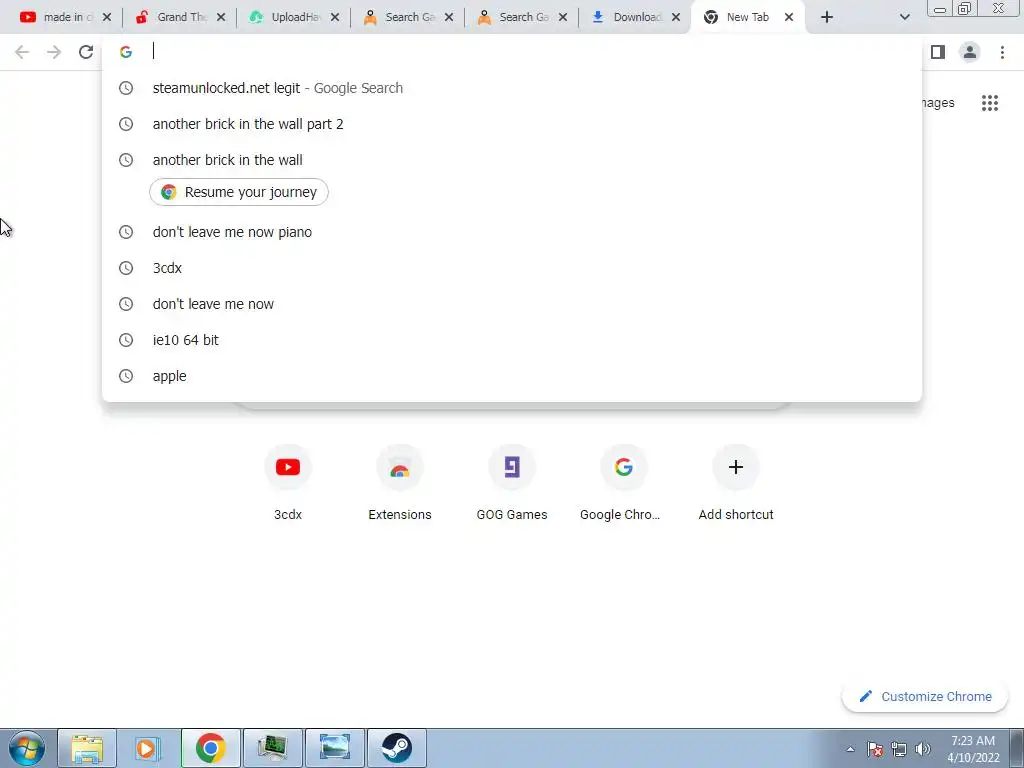Click the Show desktop button
Screen dimensions: 1024x768
point(1017,748)
